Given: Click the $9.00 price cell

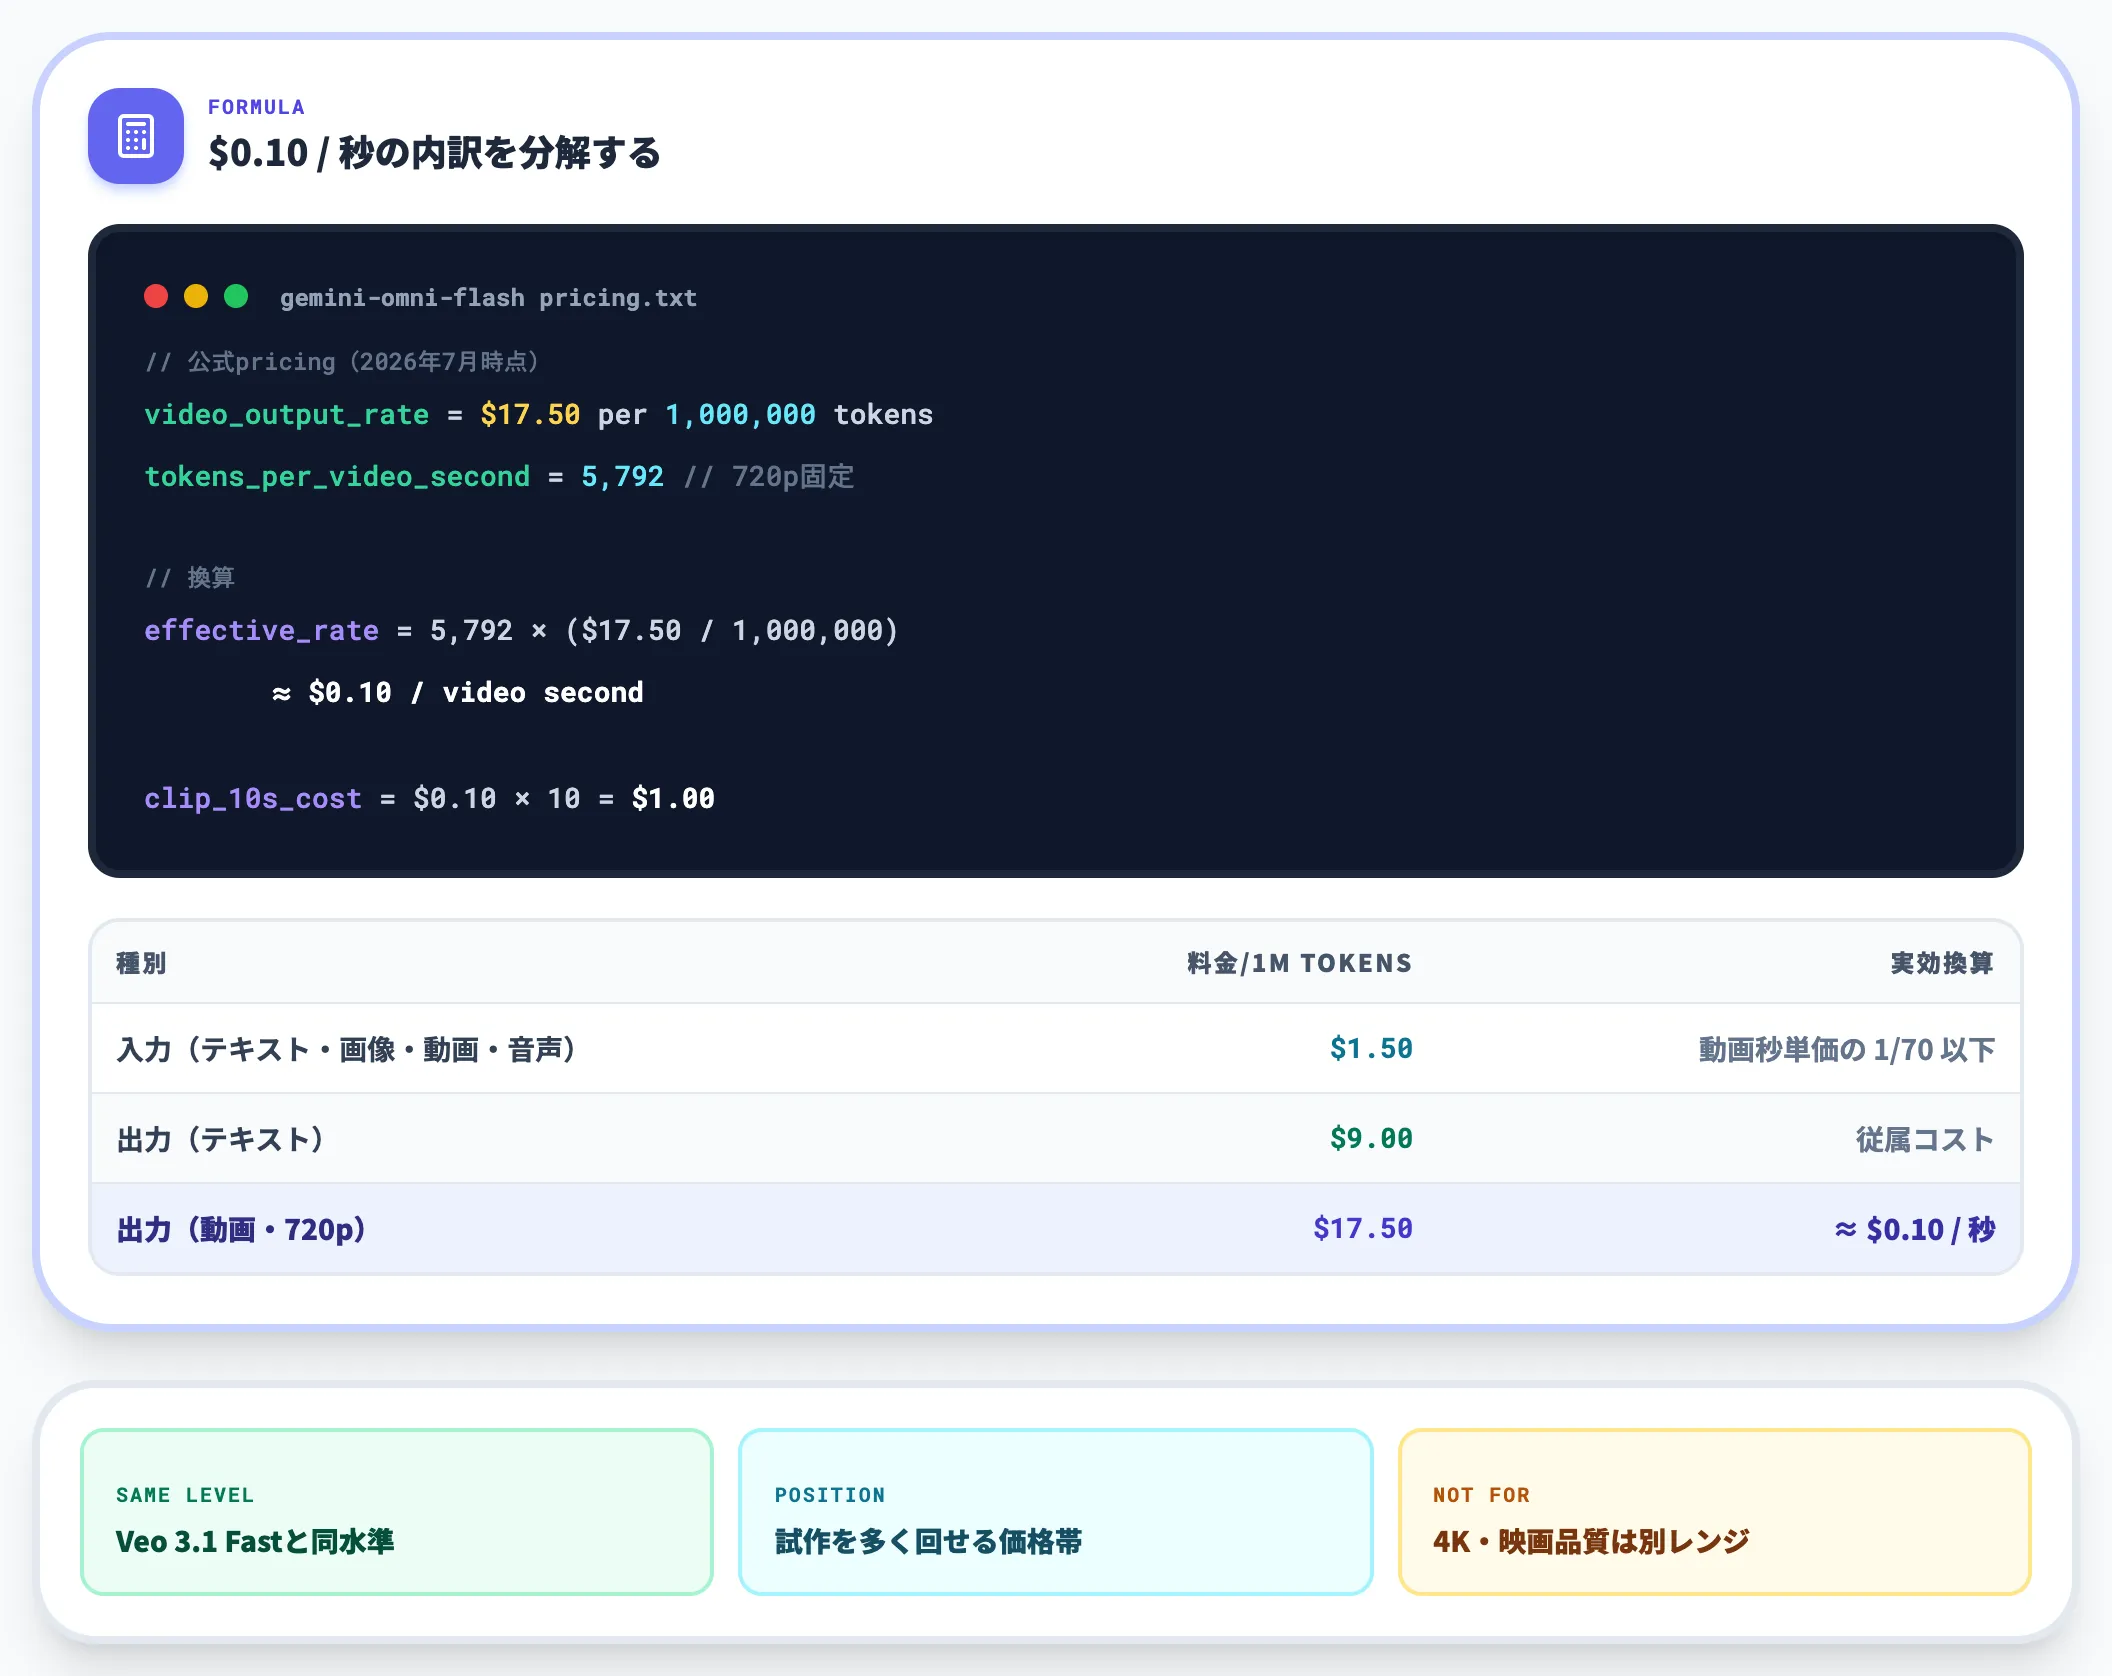Looking at the screenshot, I should click(1371, 1139).
